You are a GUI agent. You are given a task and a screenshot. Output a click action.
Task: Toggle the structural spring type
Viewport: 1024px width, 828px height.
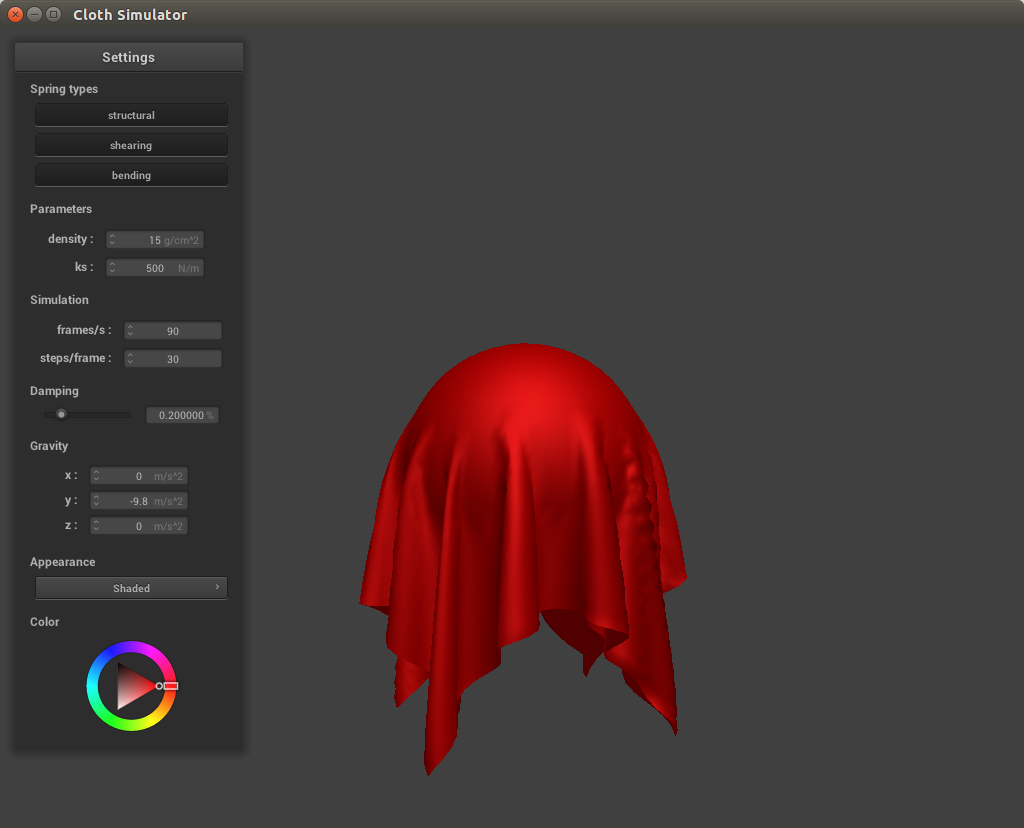pos(131,115)
